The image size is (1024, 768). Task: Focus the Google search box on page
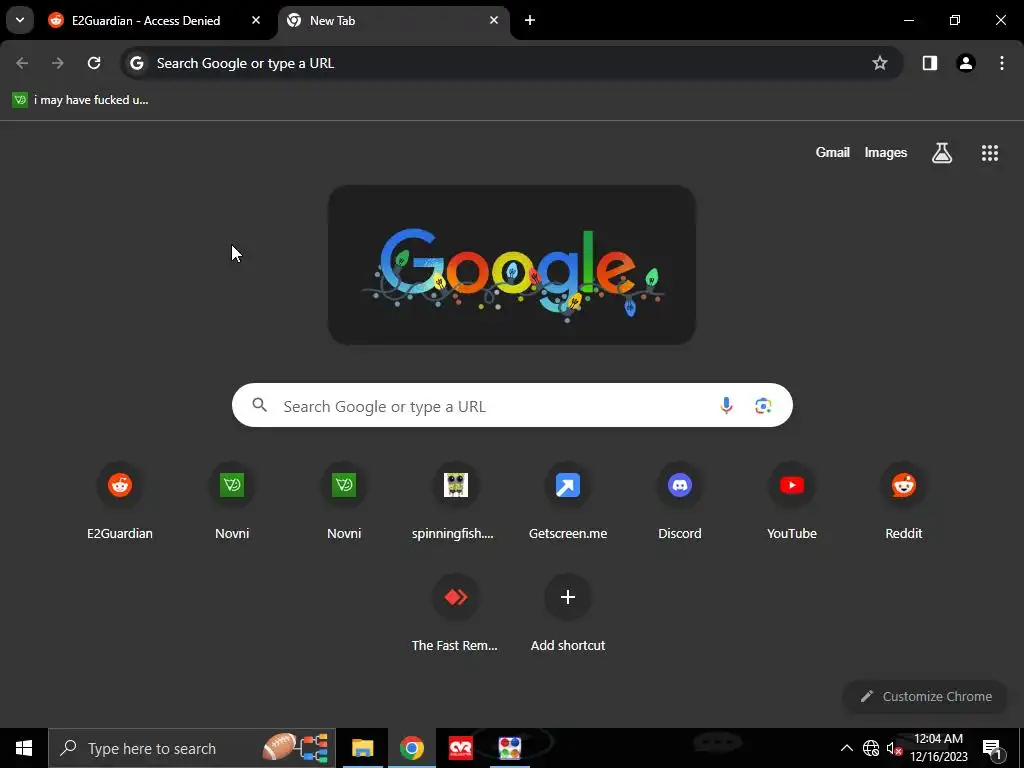click(x=512, y=406)
